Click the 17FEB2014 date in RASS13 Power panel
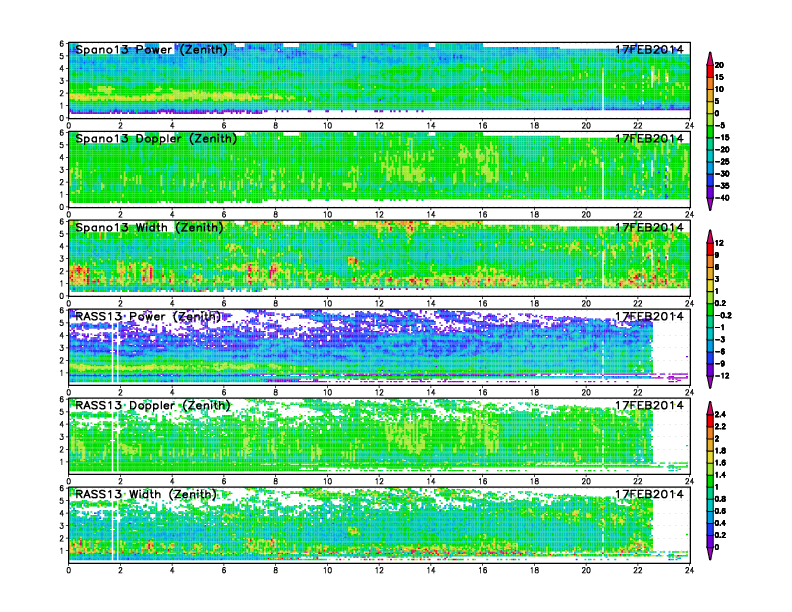The image size is (792, 612). point(649,316)
